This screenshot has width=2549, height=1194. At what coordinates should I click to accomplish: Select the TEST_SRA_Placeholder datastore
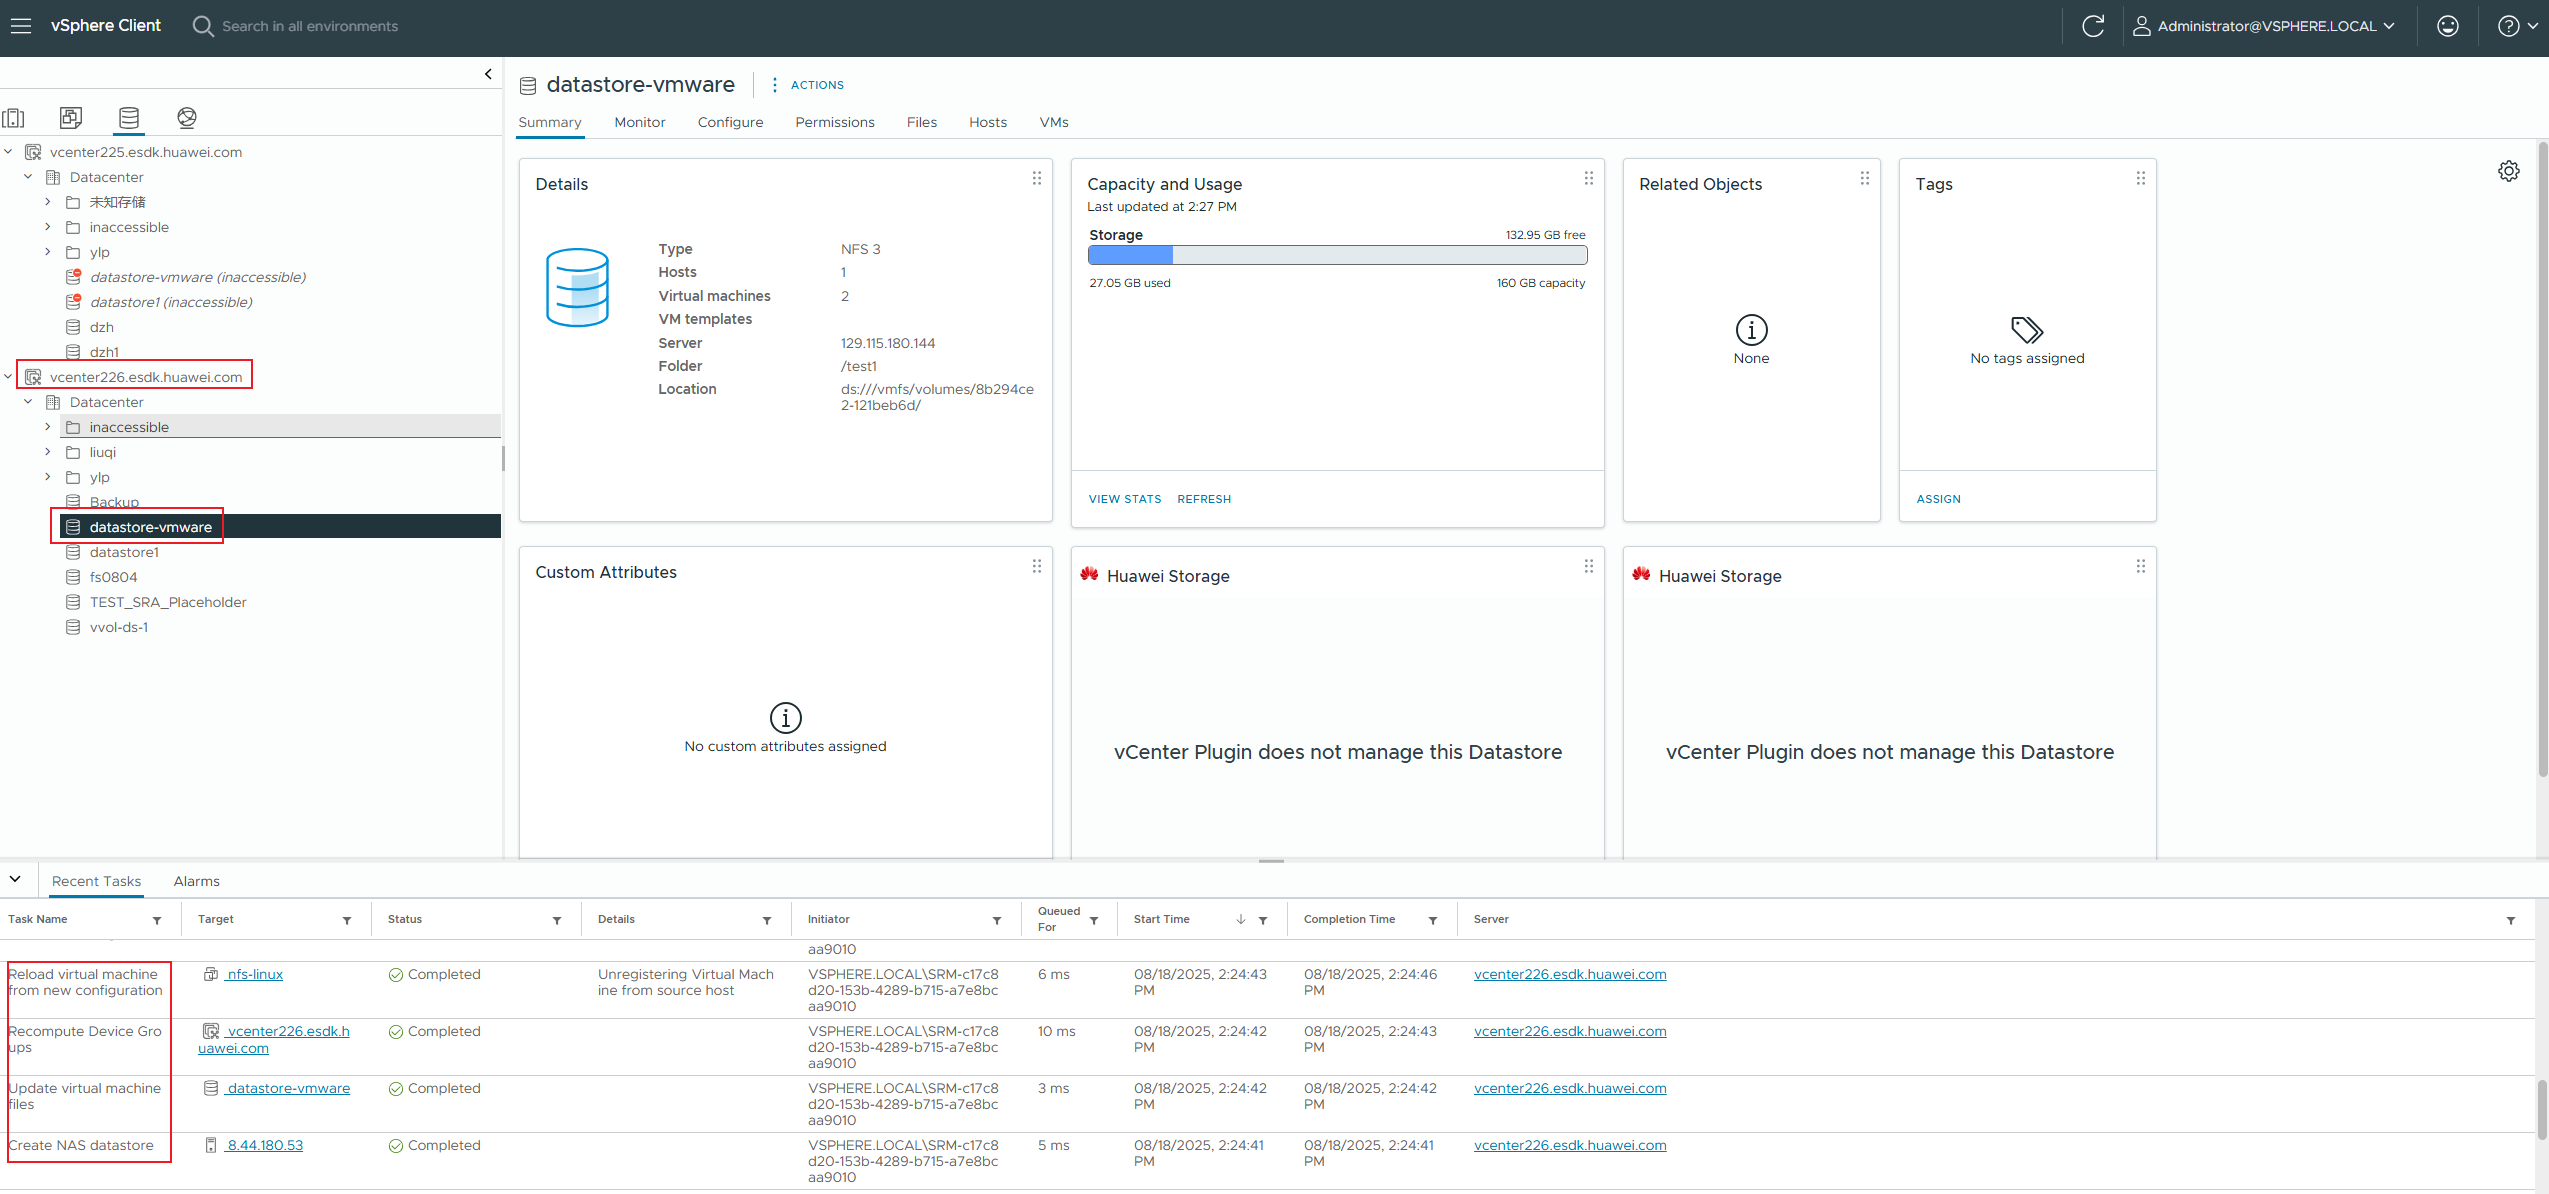168,602
